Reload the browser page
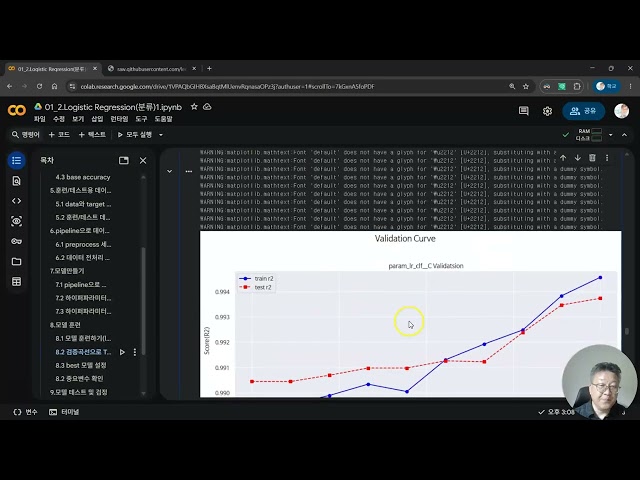Viewport: 640px width, 480px height. pyautogui.click(x=39, y=86)
